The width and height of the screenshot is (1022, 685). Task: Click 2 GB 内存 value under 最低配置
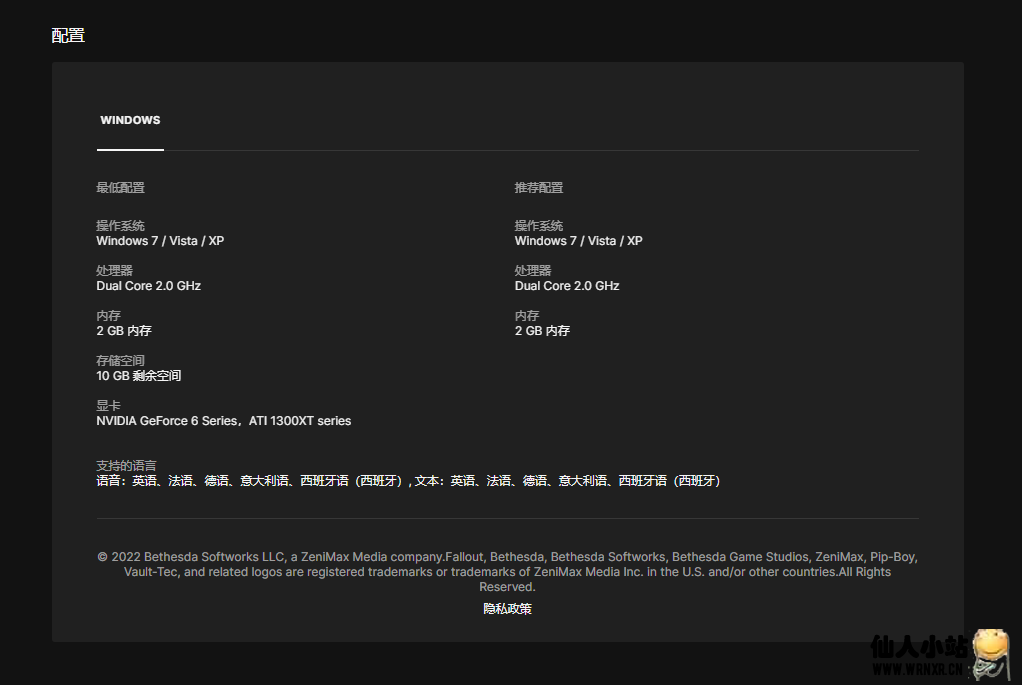(124, 331)
